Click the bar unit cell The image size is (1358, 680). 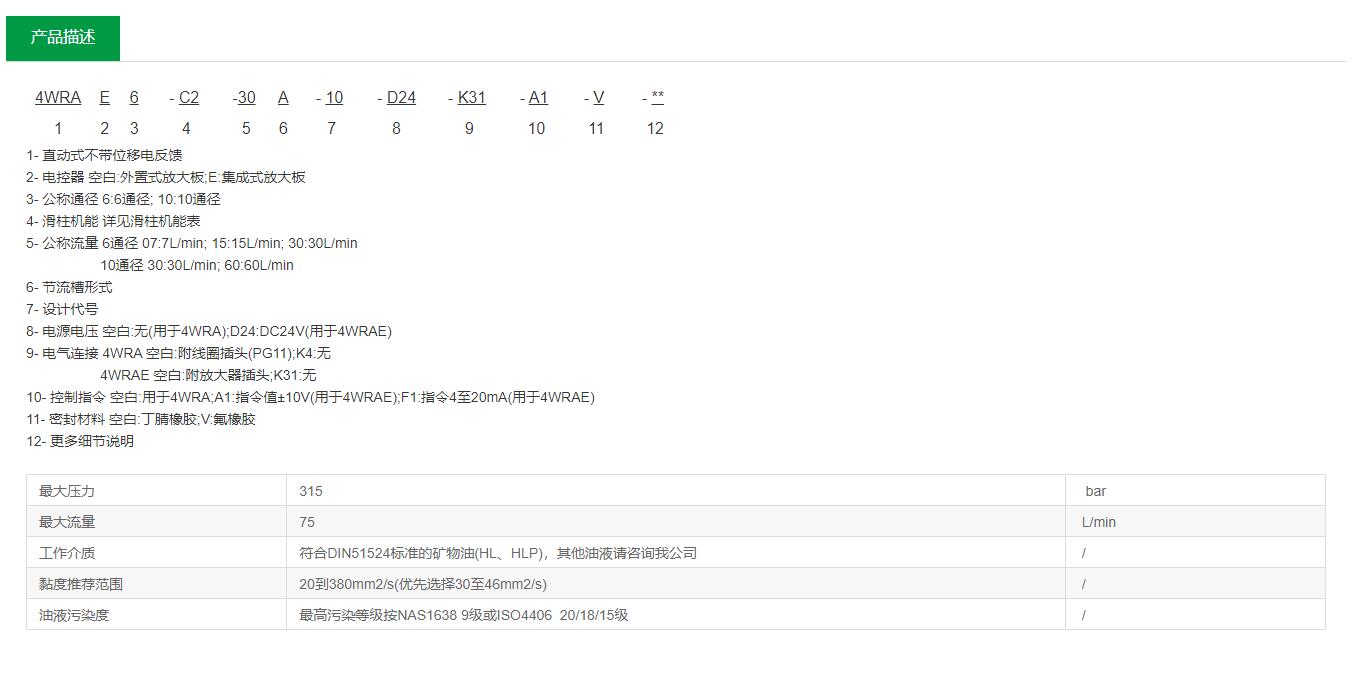1195,491
